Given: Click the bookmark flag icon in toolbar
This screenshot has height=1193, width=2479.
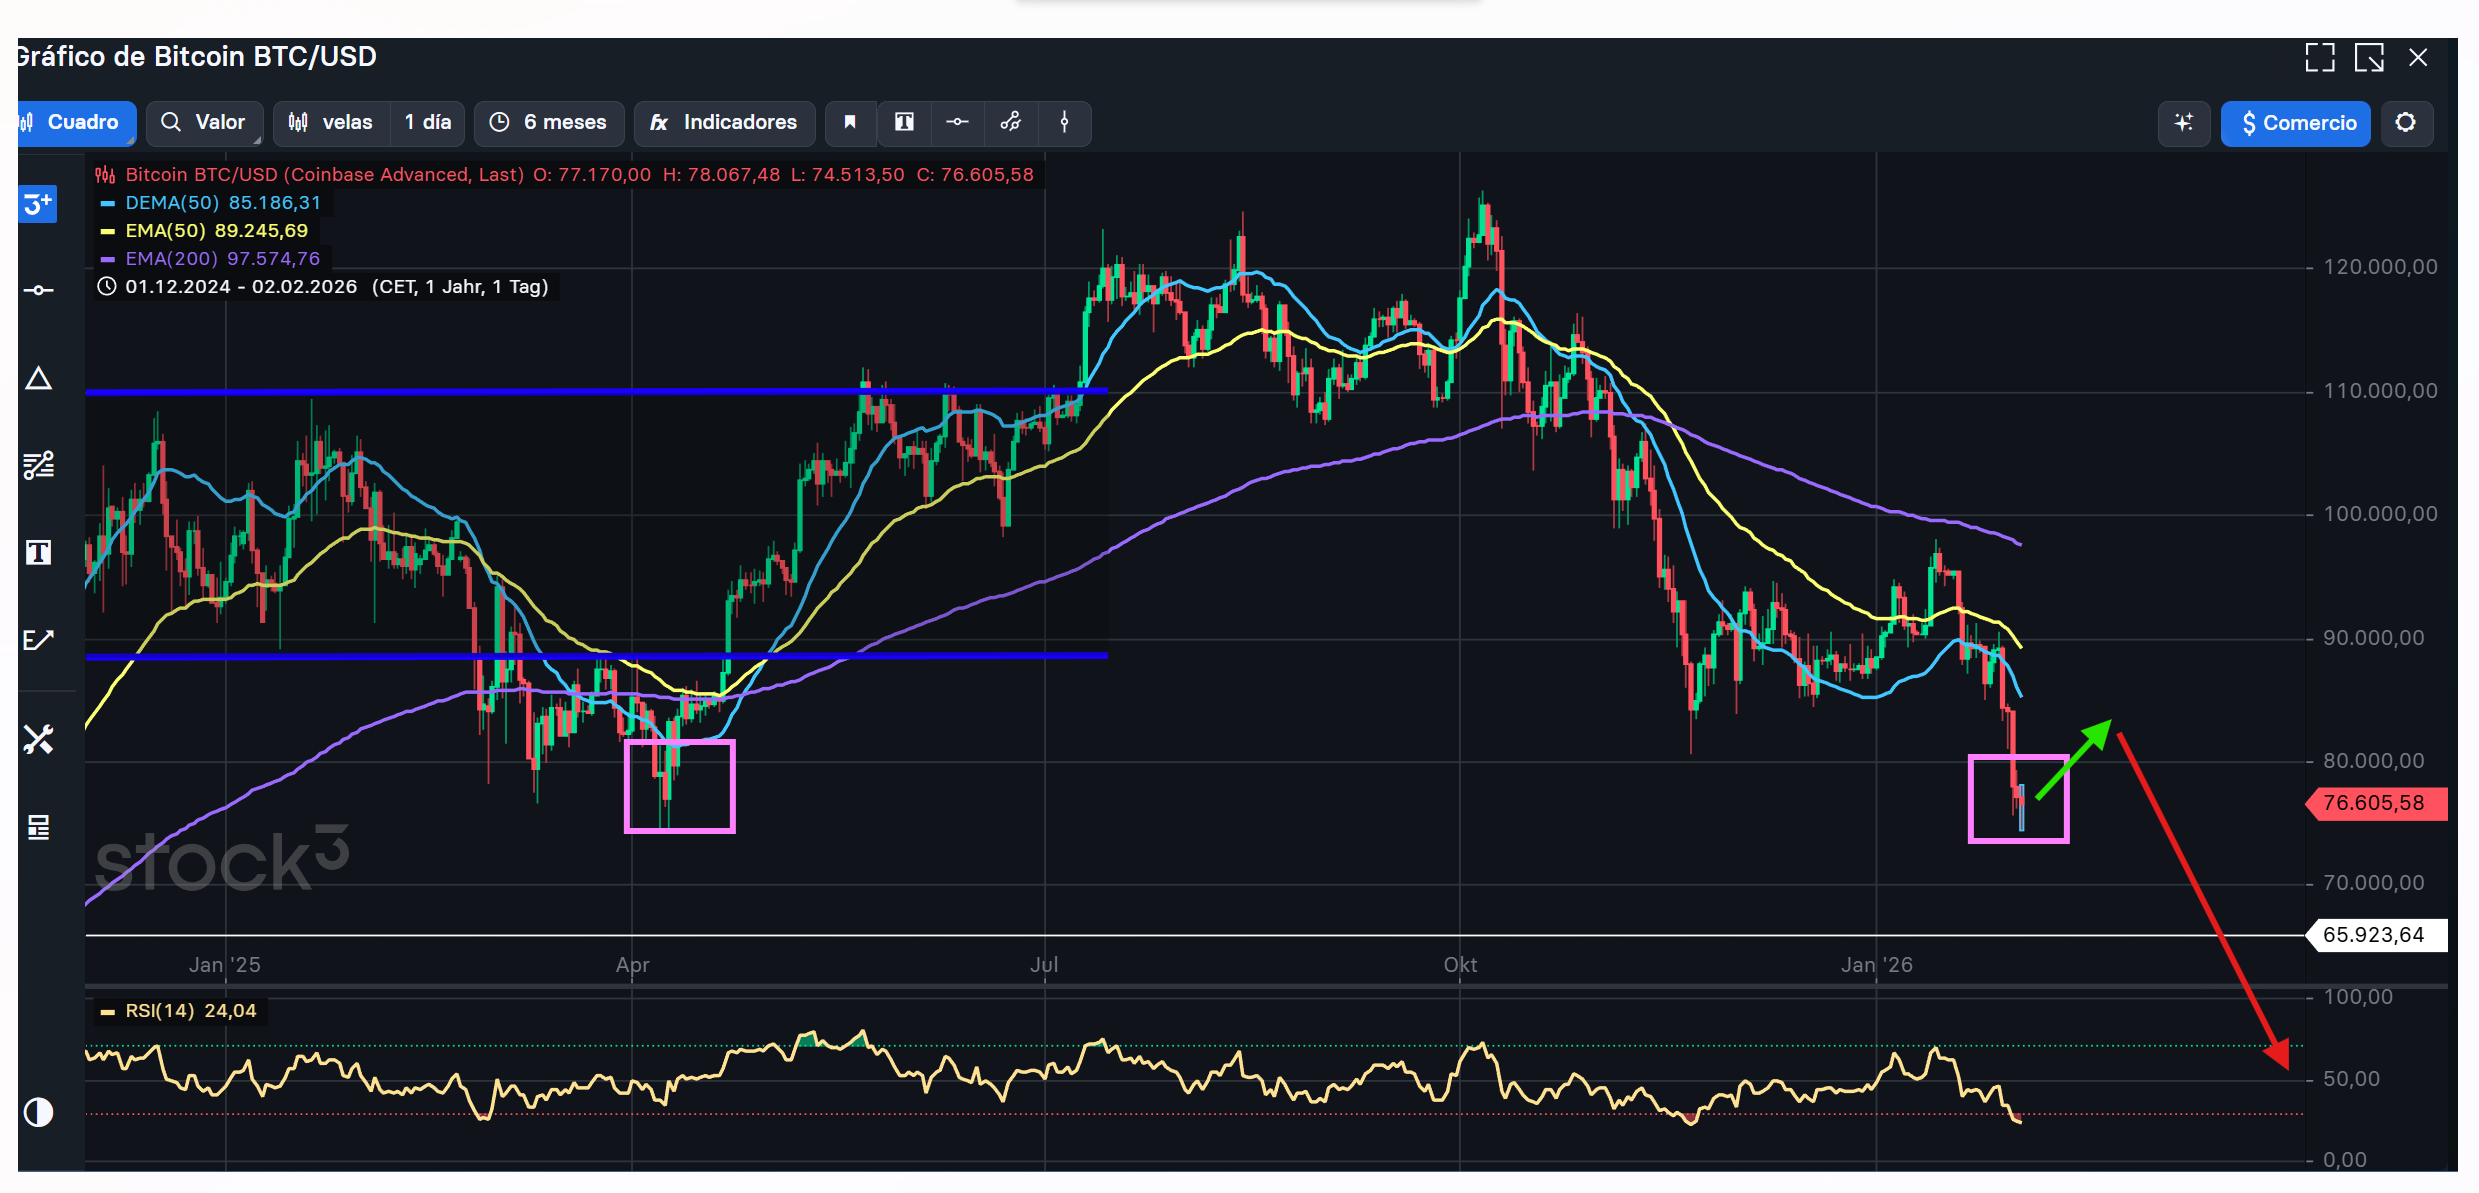Looking at the screenshot, I should (x=850, y=122).
